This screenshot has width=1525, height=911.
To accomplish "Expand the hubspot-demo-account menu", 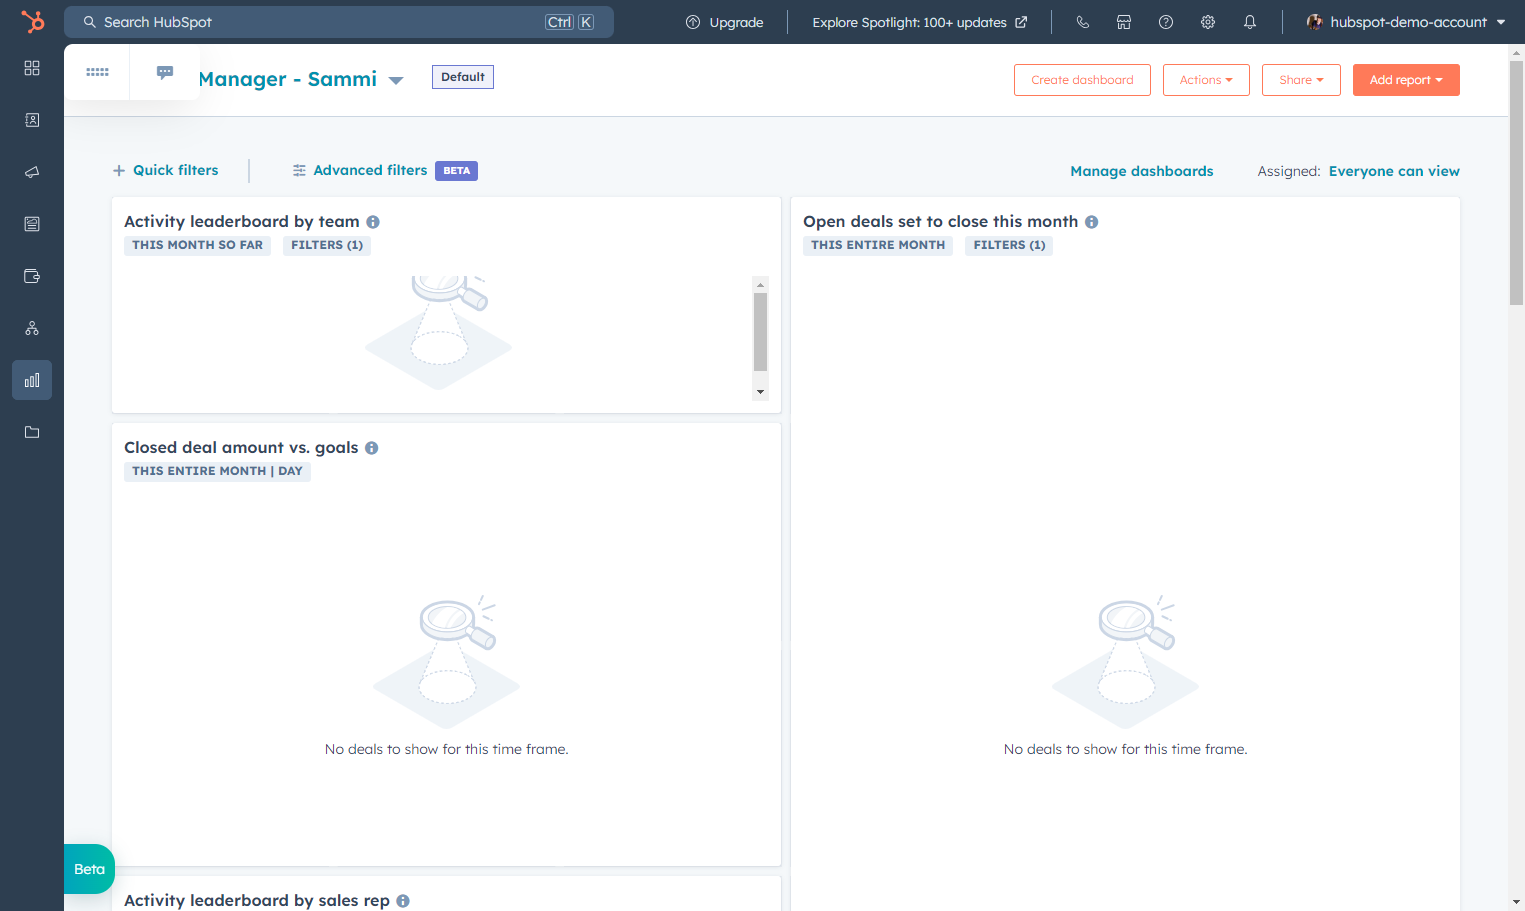I will [1406, 22].
